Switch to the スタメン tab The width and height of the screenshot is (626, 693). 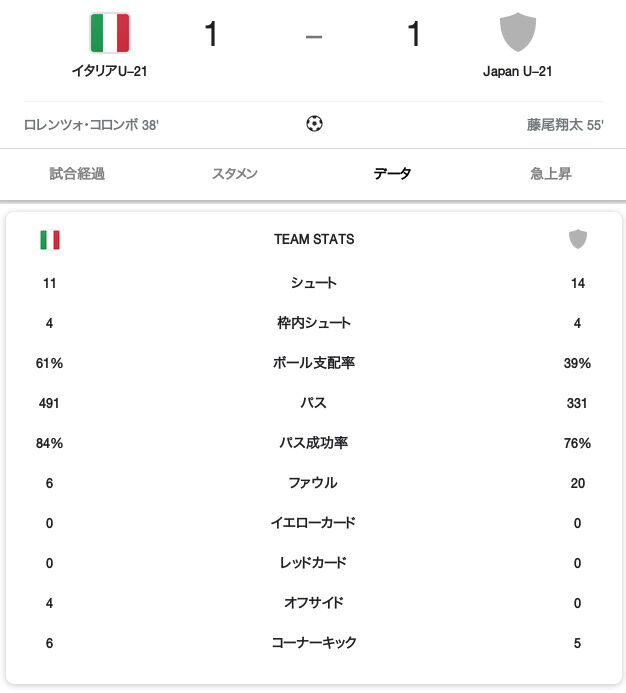point(235,174)
